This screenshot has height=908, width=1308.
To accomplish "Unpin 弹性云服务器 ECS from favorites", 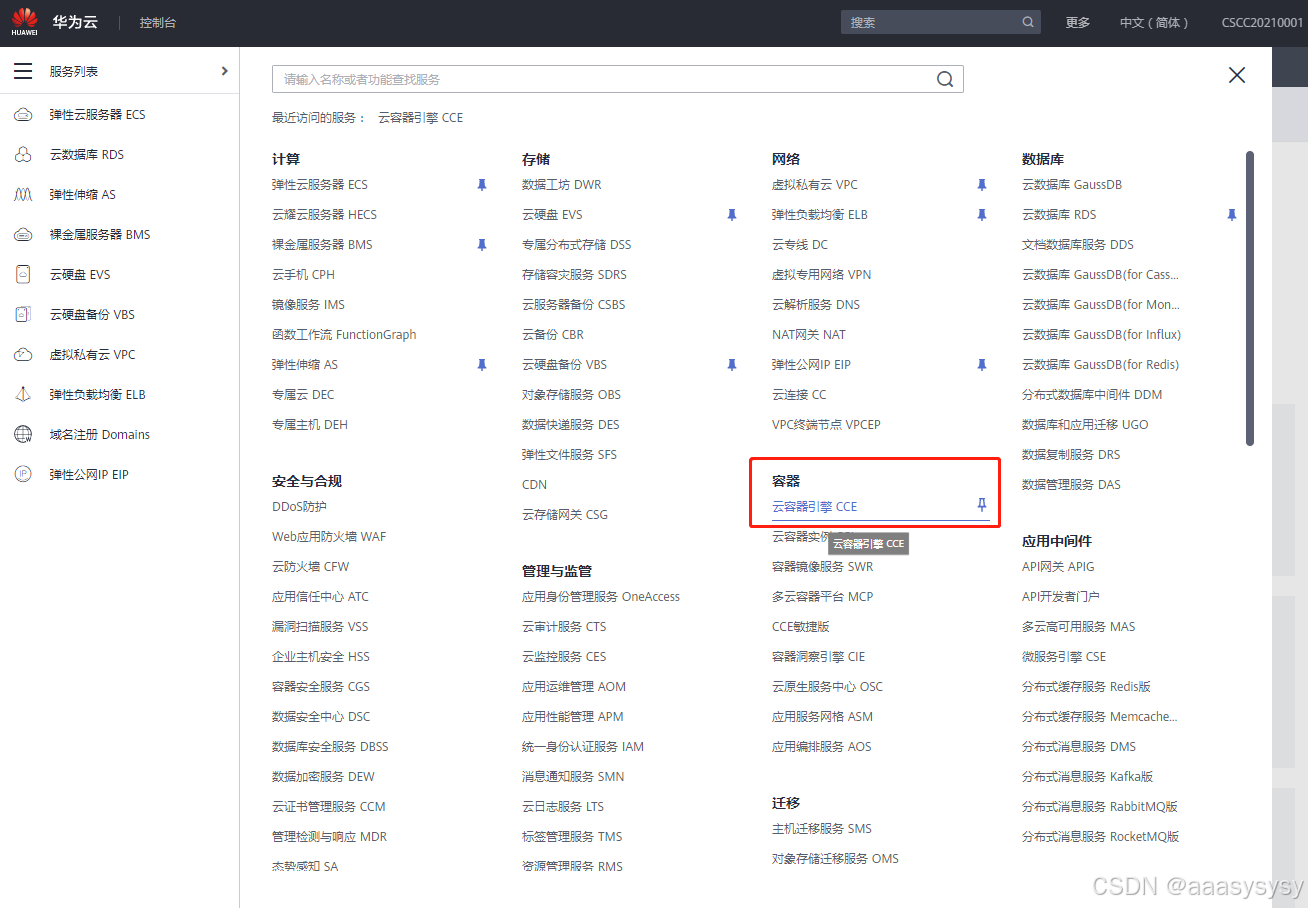I will click(x=482, y=185).
